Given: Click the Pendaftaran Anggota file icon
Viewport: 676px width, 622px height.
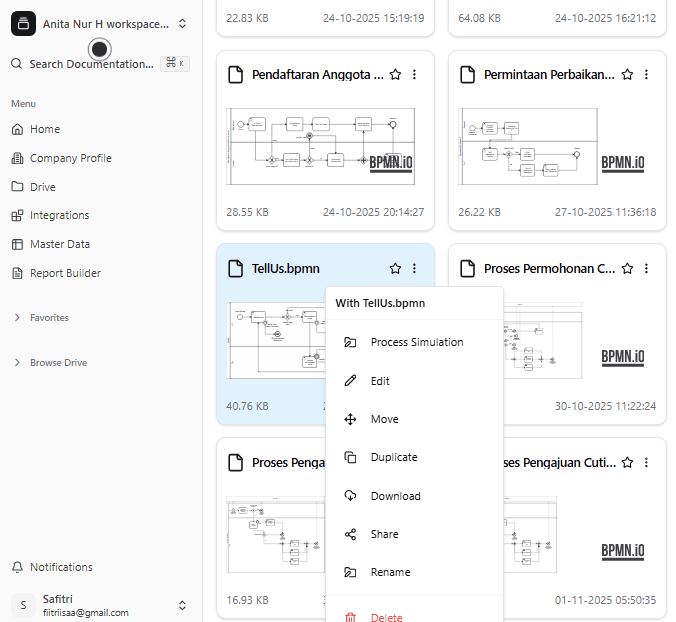Looking at the screenshot, I should (x=235, y=75).
